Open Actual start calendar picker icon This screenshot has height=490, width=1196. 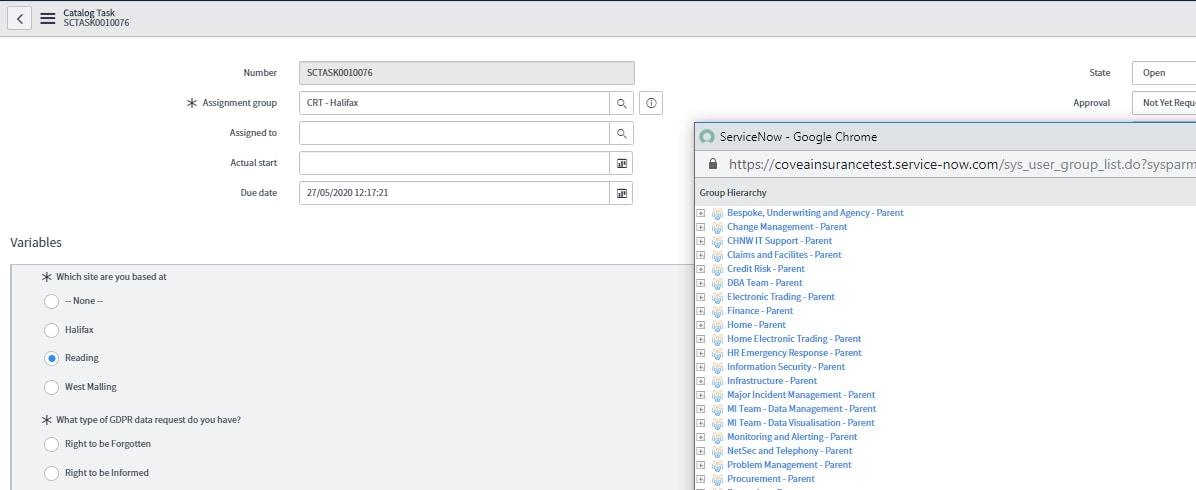(622, 163)
